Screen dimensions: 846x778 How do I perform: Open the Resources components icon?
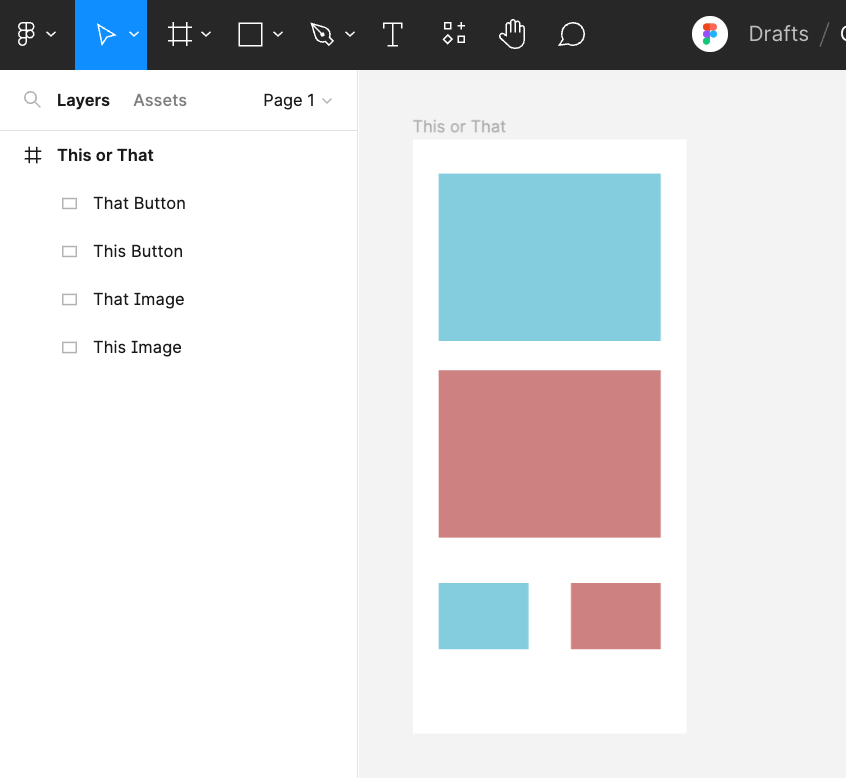(x=454, y=33)
